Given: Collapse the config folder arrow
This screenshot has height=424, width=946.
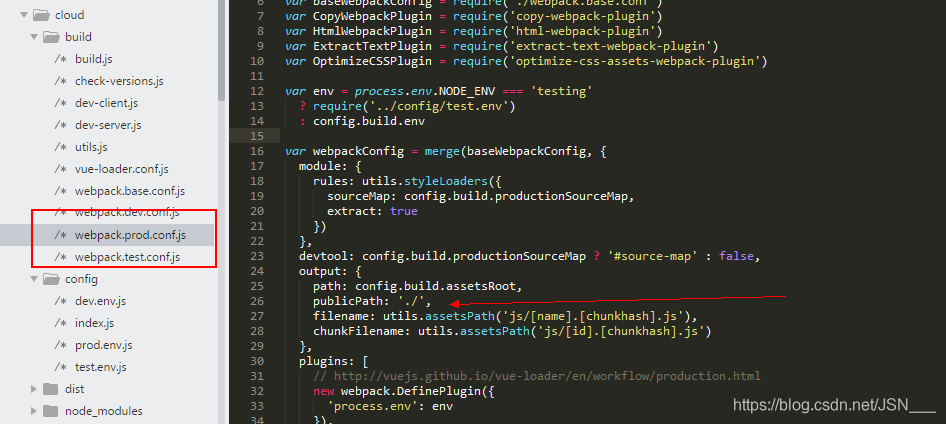Looking at the screenshot, I should tap(34, 279).
